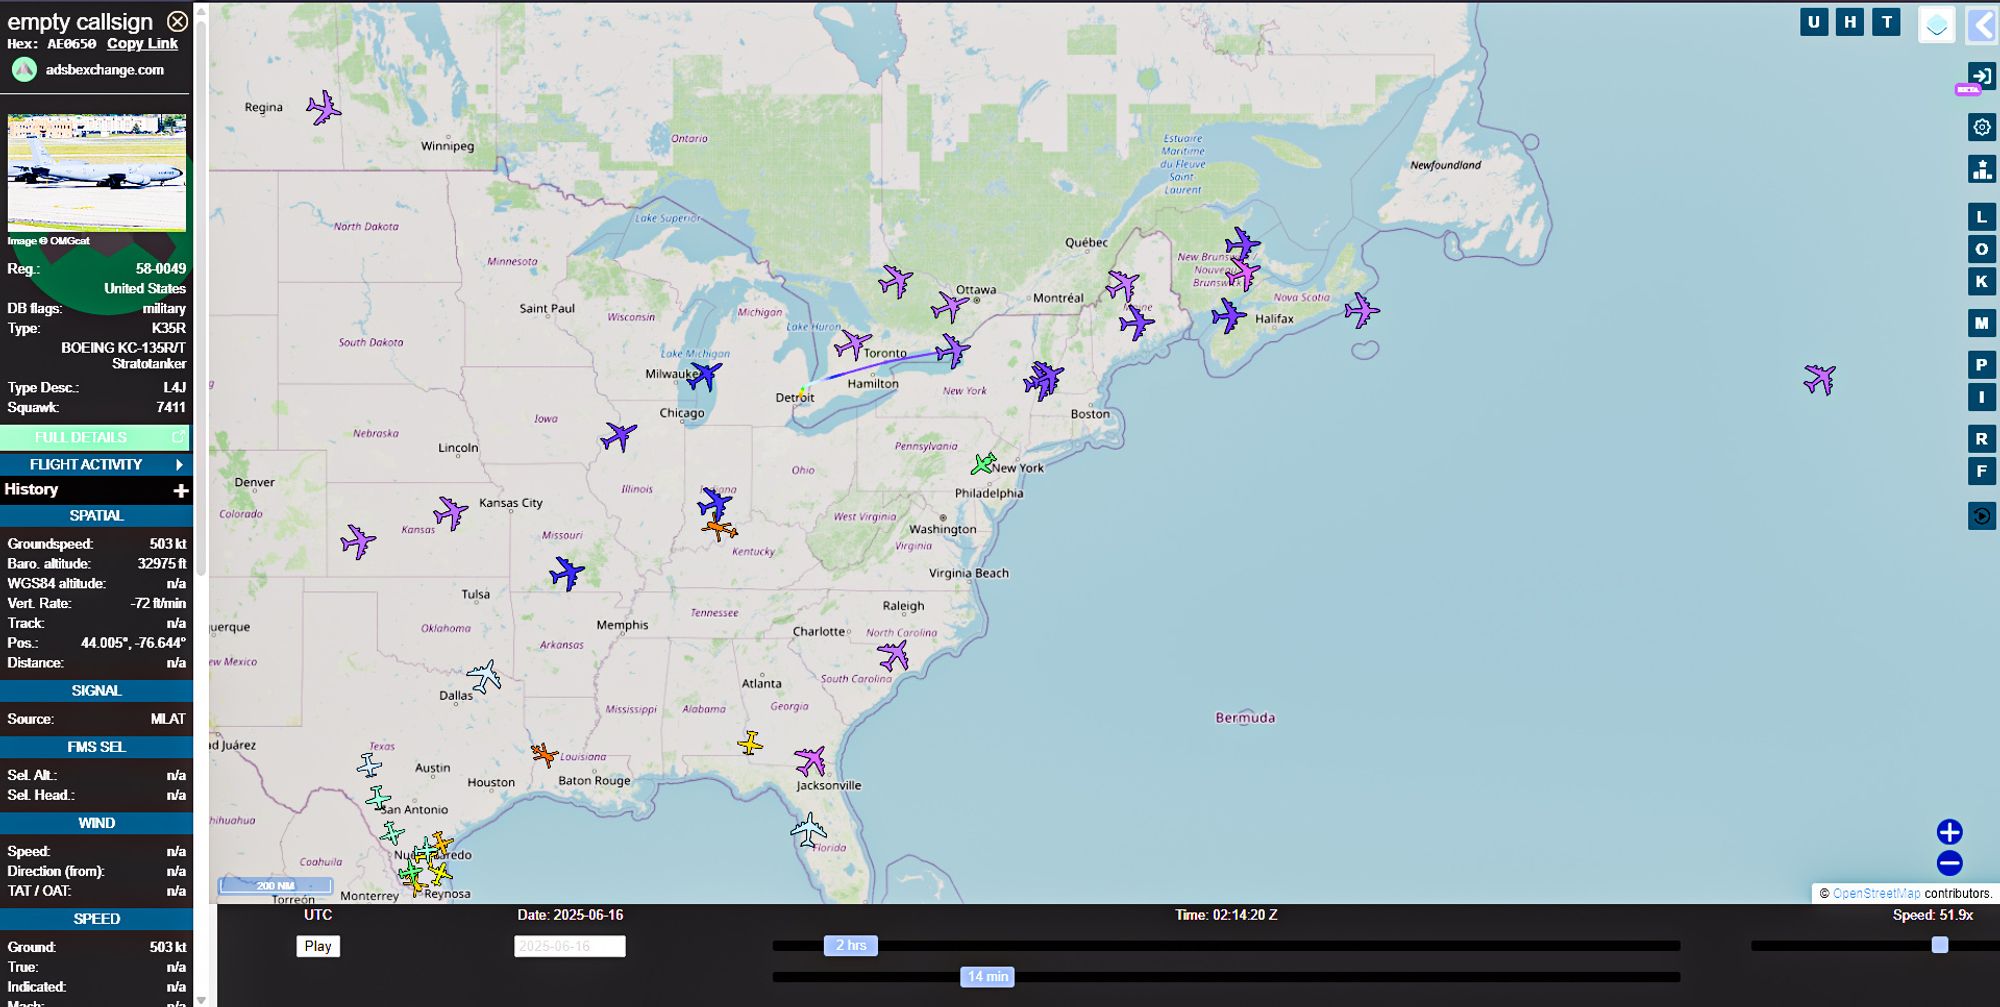
Task: Select the aircraft west of Toronto
Action: pyautogui.click(x=853, y=345)
